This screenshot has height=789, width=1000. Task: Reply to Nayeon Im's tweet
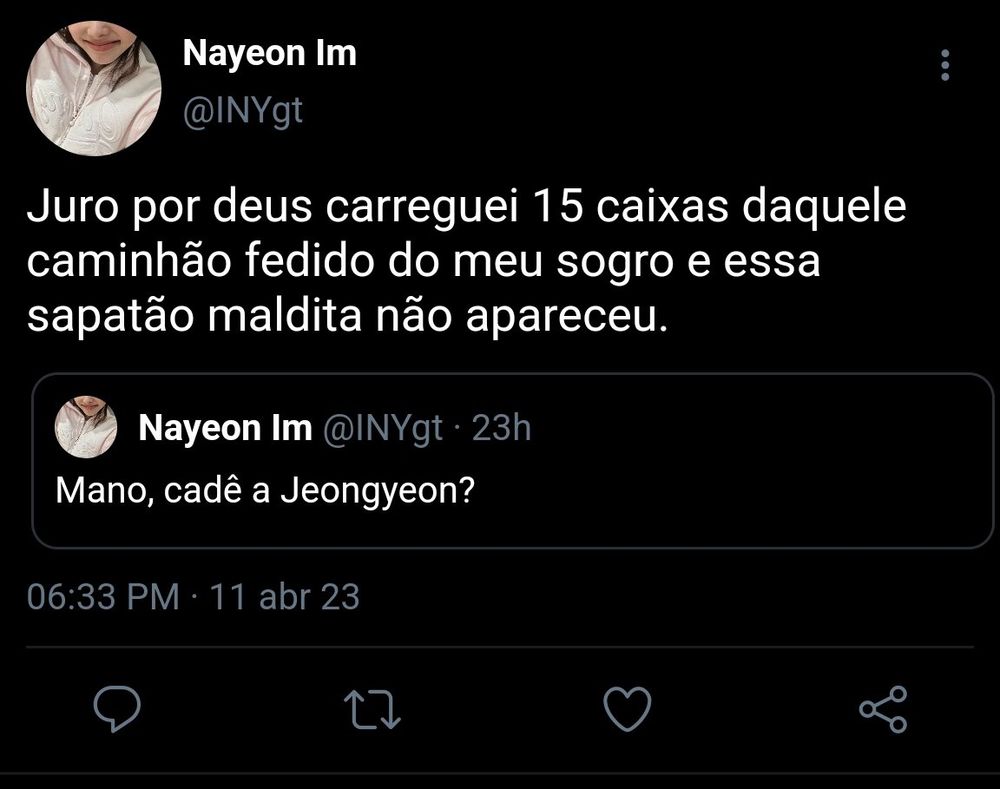[117, 708]
